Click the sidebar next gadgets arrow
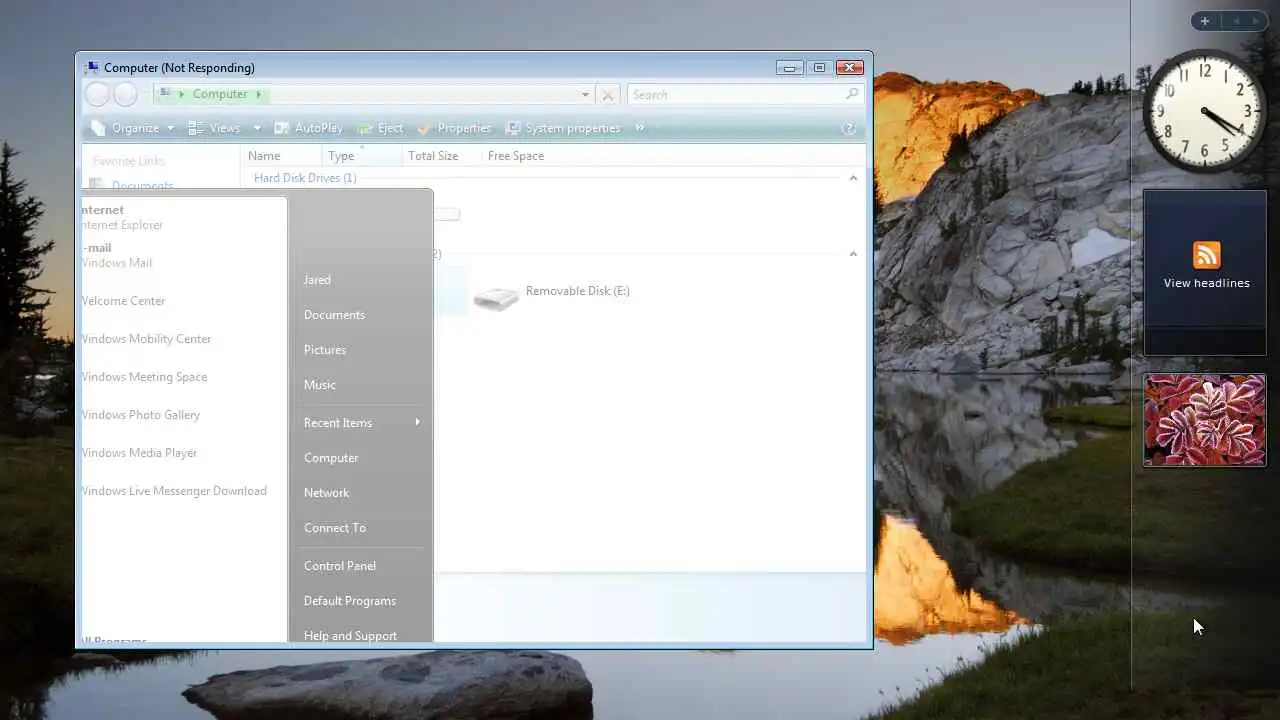 click(x=1255, y=21)
